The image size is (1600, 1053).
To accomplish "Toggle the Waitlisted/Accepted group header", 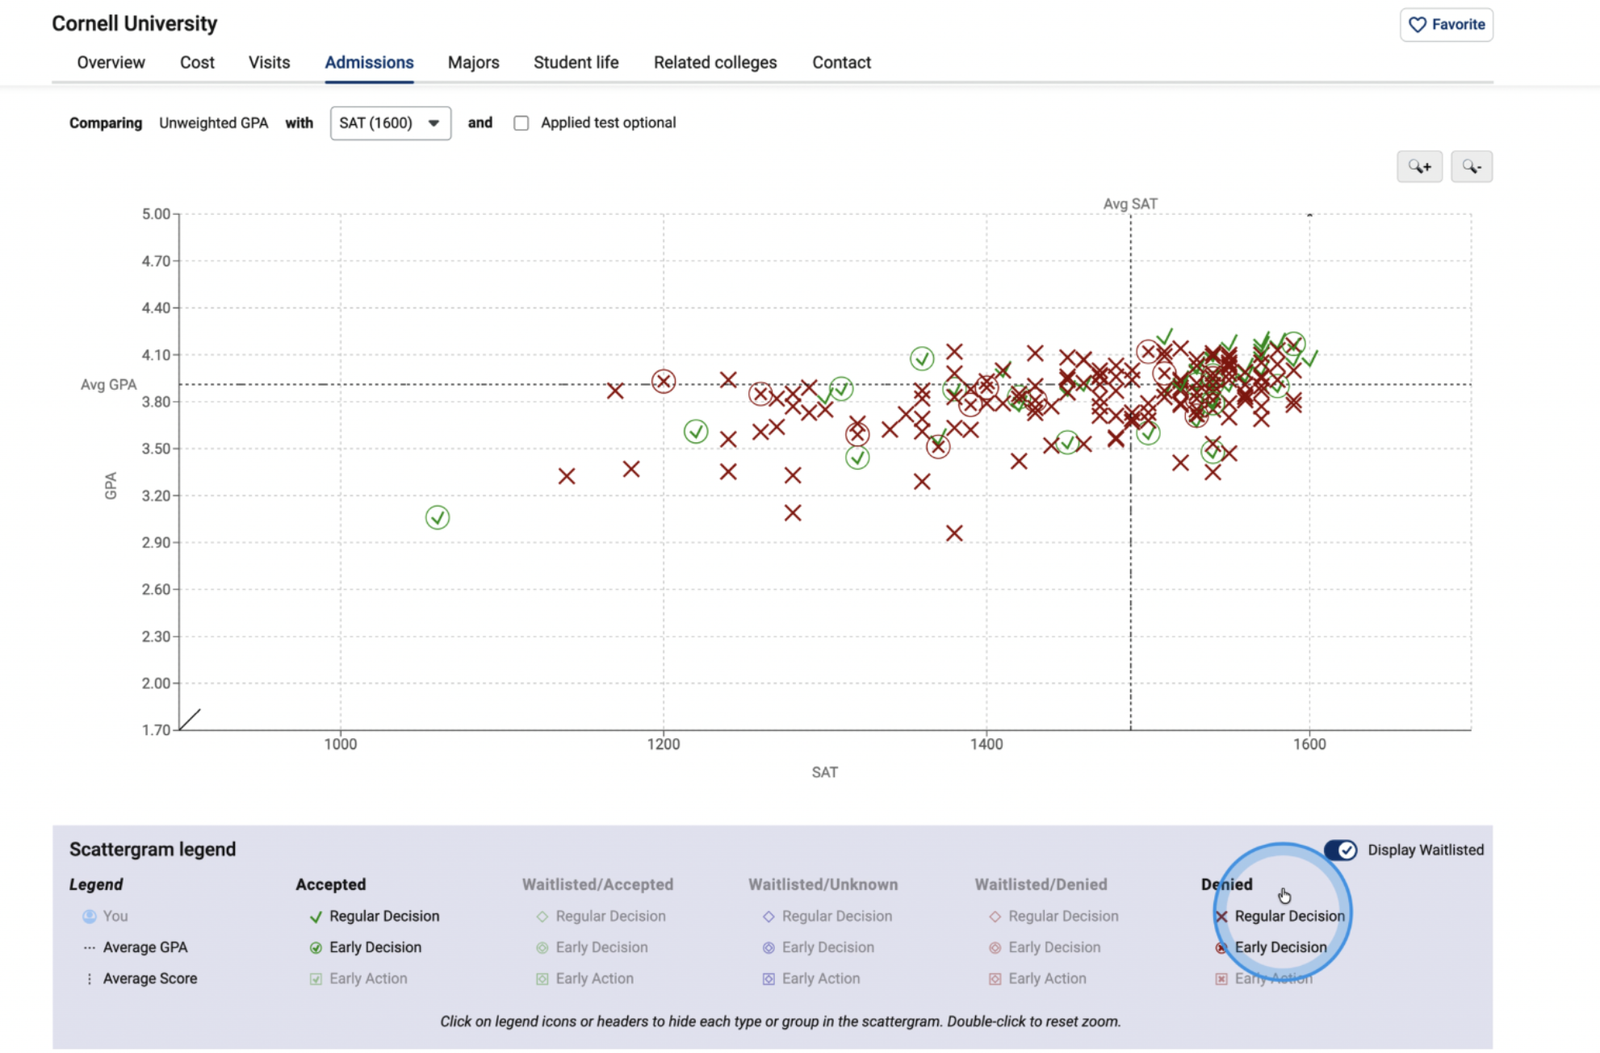I will (598, 884).
